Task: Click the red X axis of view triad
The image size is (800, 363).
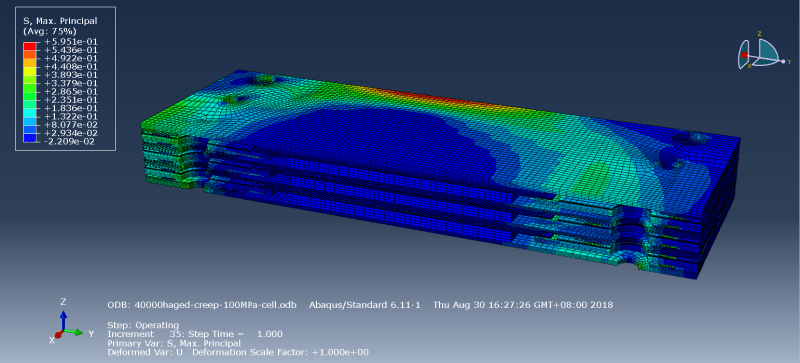Action: [58, 335]
